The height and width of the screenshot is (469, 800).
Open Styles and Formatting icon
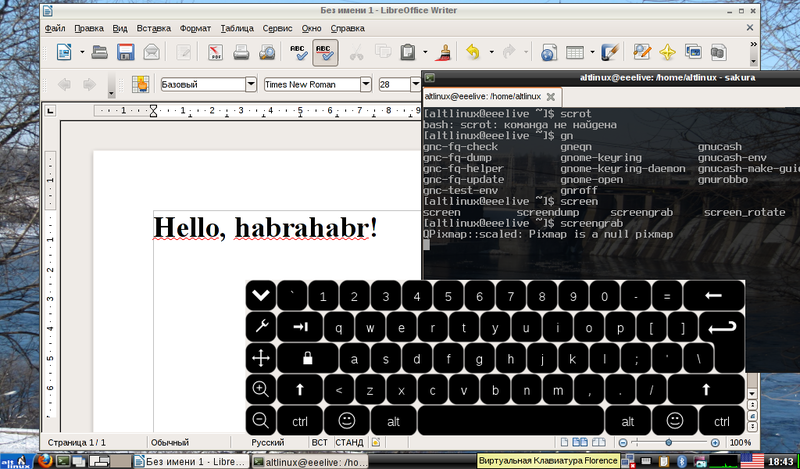point(140,84)
